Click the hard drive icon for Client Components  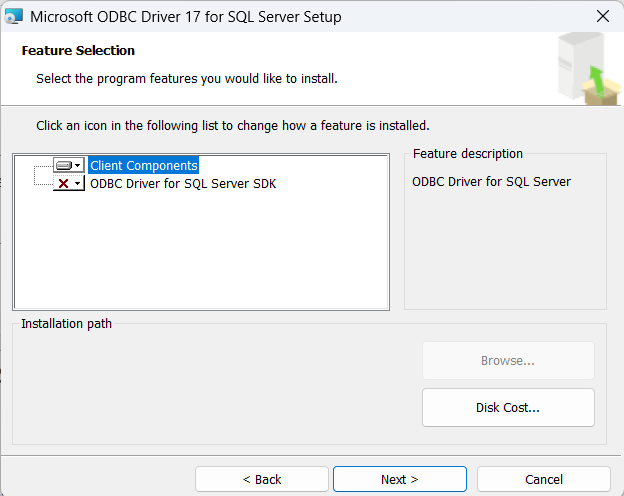(x=64, y=165)
